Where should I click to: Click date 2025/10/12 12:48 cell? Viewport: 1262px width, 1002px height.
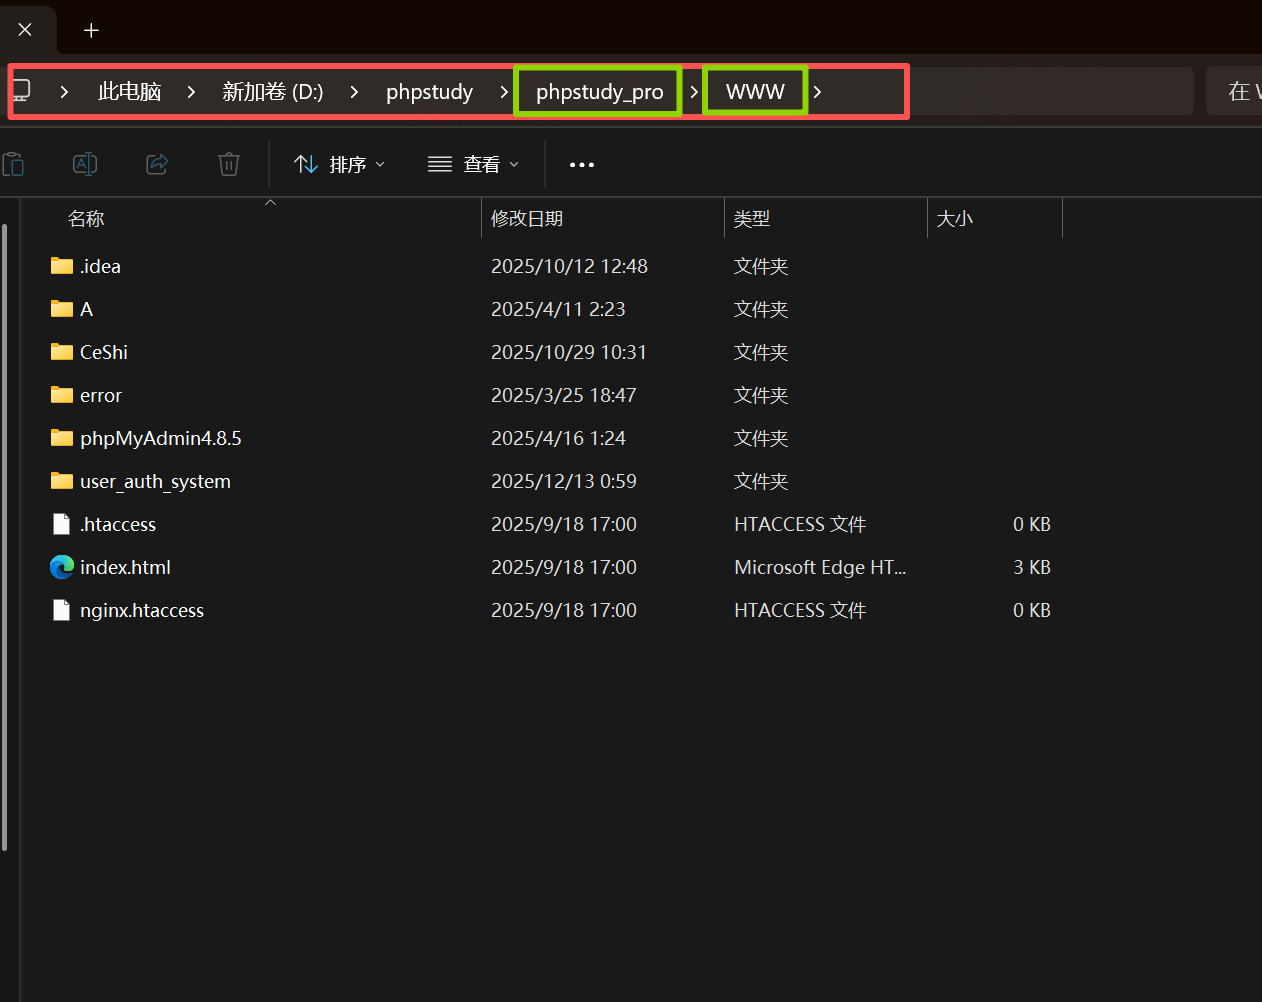tap(569, 266)
